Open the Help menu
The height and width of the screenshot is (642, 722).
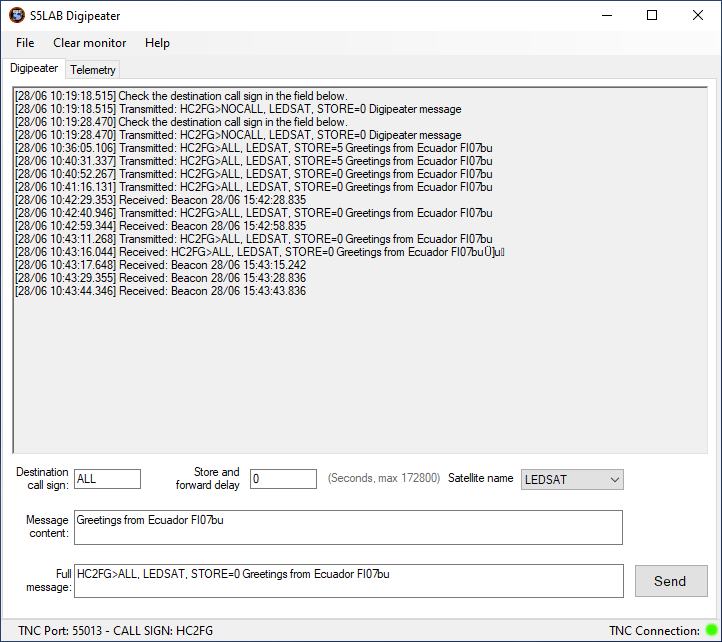point(157,43)
